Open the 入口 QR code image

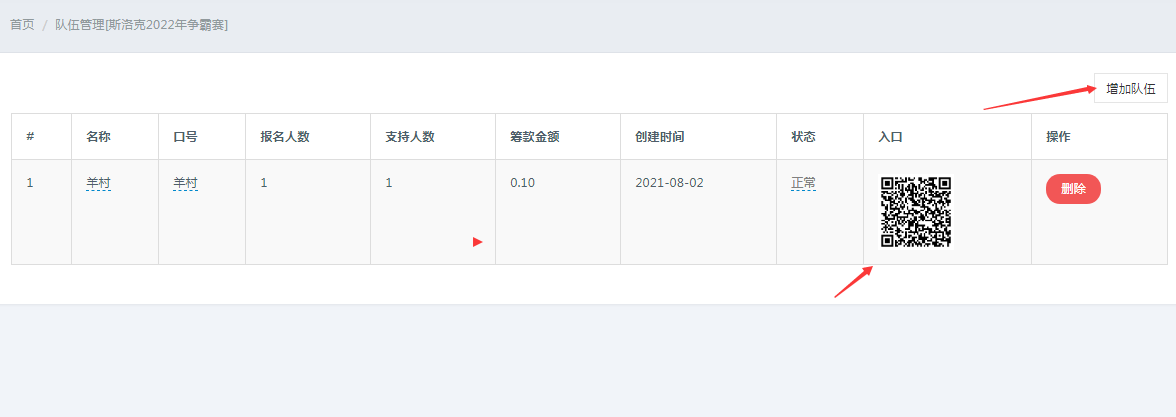pyautogui.click(x=916, y=212)
